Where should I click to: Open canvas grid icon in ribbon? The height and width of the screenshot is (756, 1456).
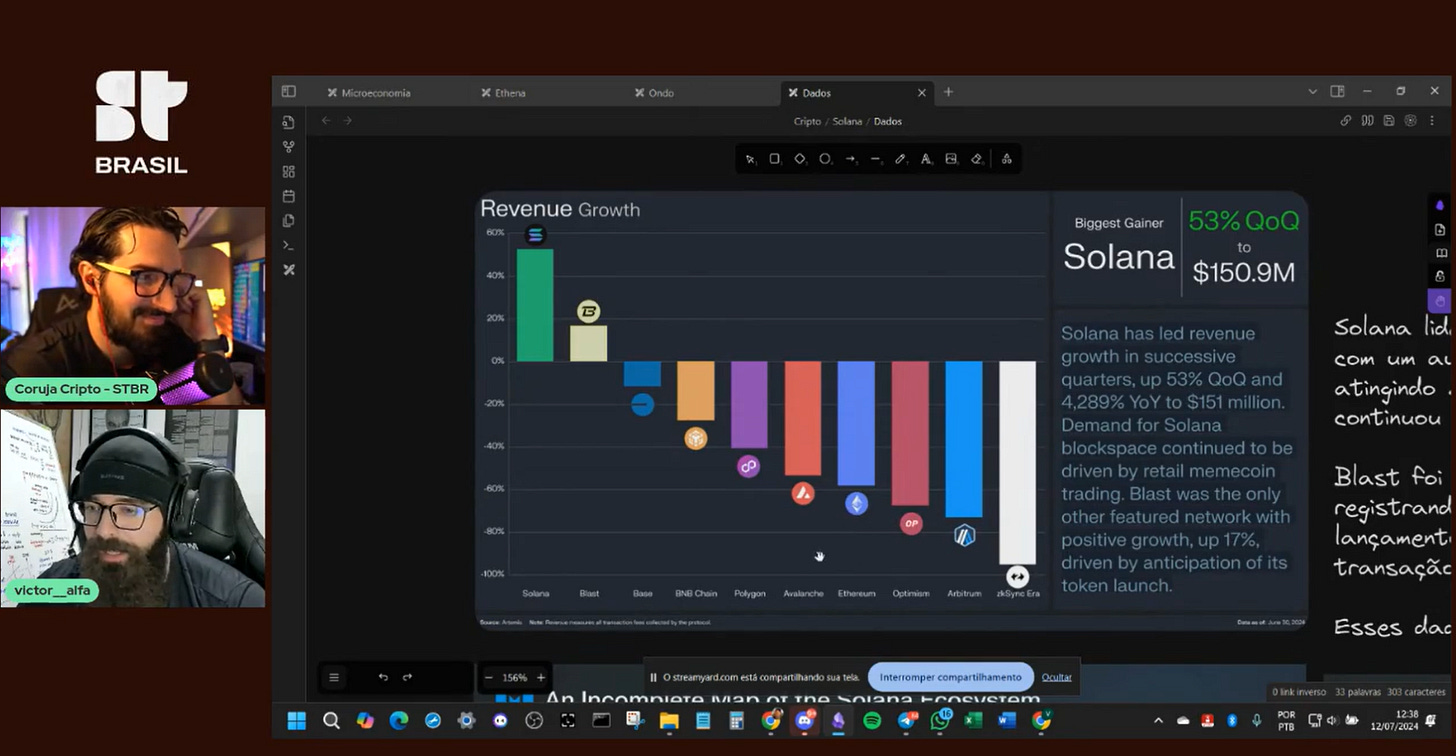click(x=289, y=172)
